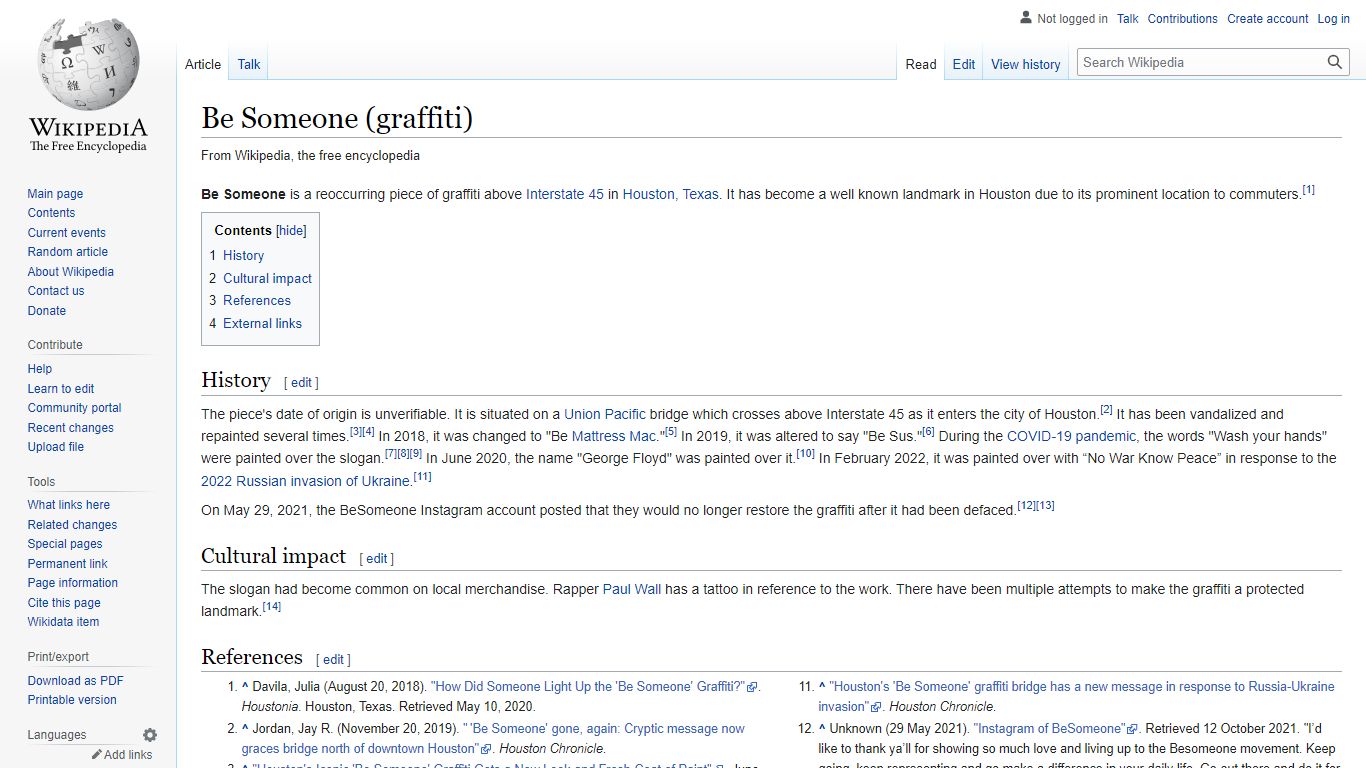
Task: Open the Contributions link
Action: click(1183, 18)
